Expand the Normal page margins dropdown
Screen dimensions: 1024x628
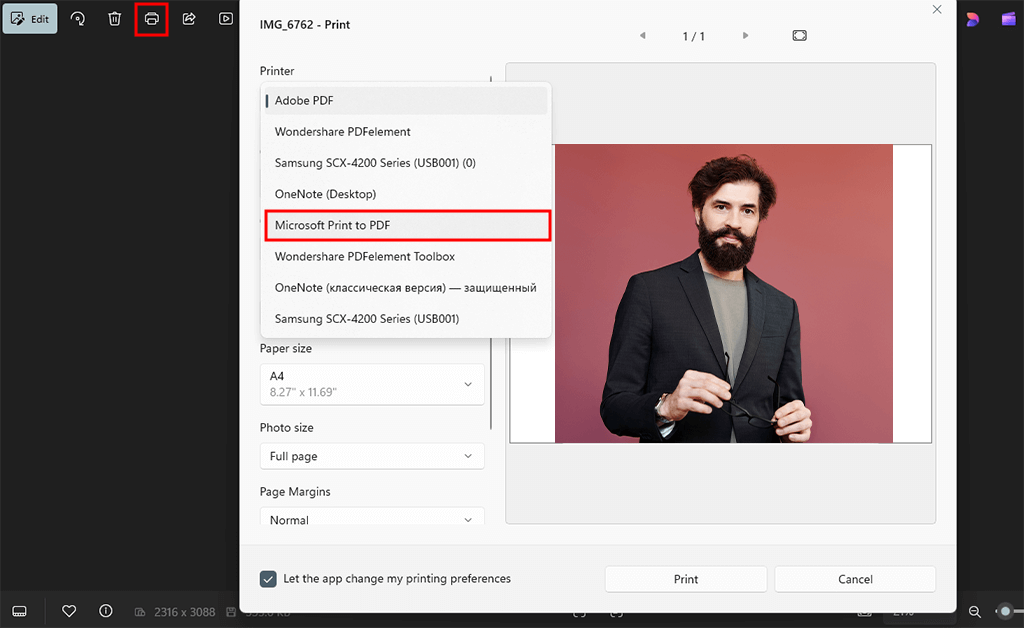click(372, 517)
